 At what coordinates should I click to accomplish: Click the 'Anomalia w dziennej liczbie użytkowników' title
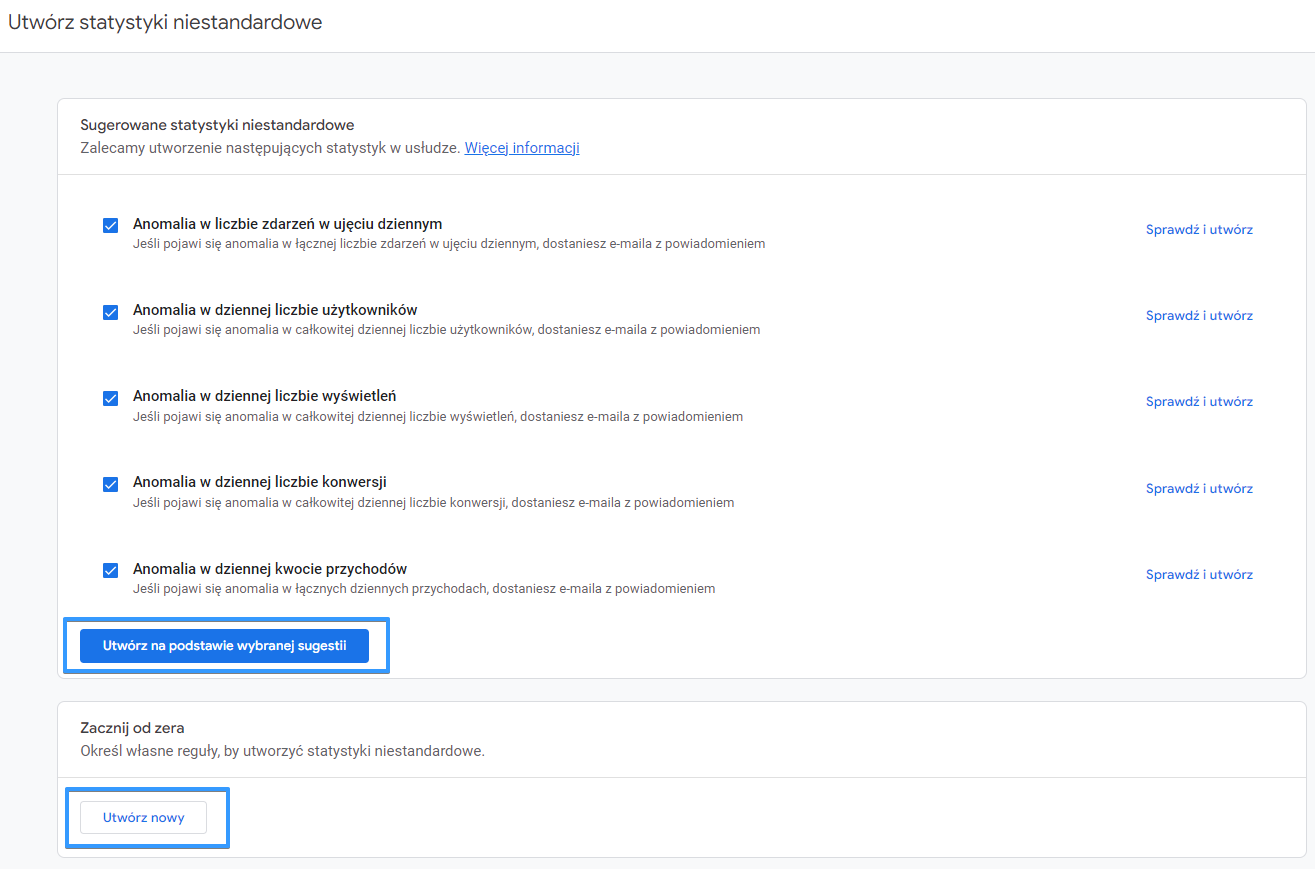tap(275, 309)
